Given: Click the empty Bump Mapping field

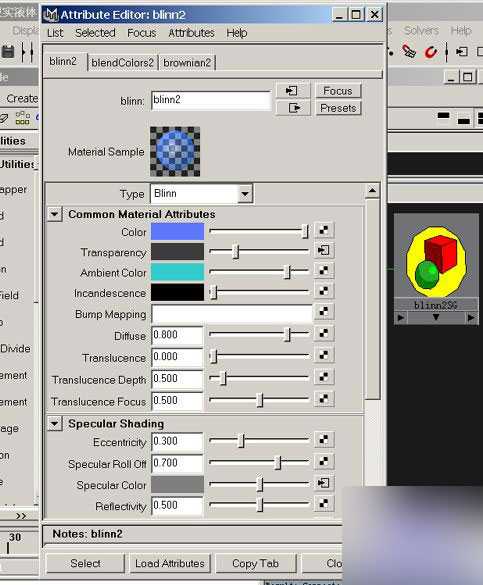Looking at the screenshot, I should tap(232, 313).
